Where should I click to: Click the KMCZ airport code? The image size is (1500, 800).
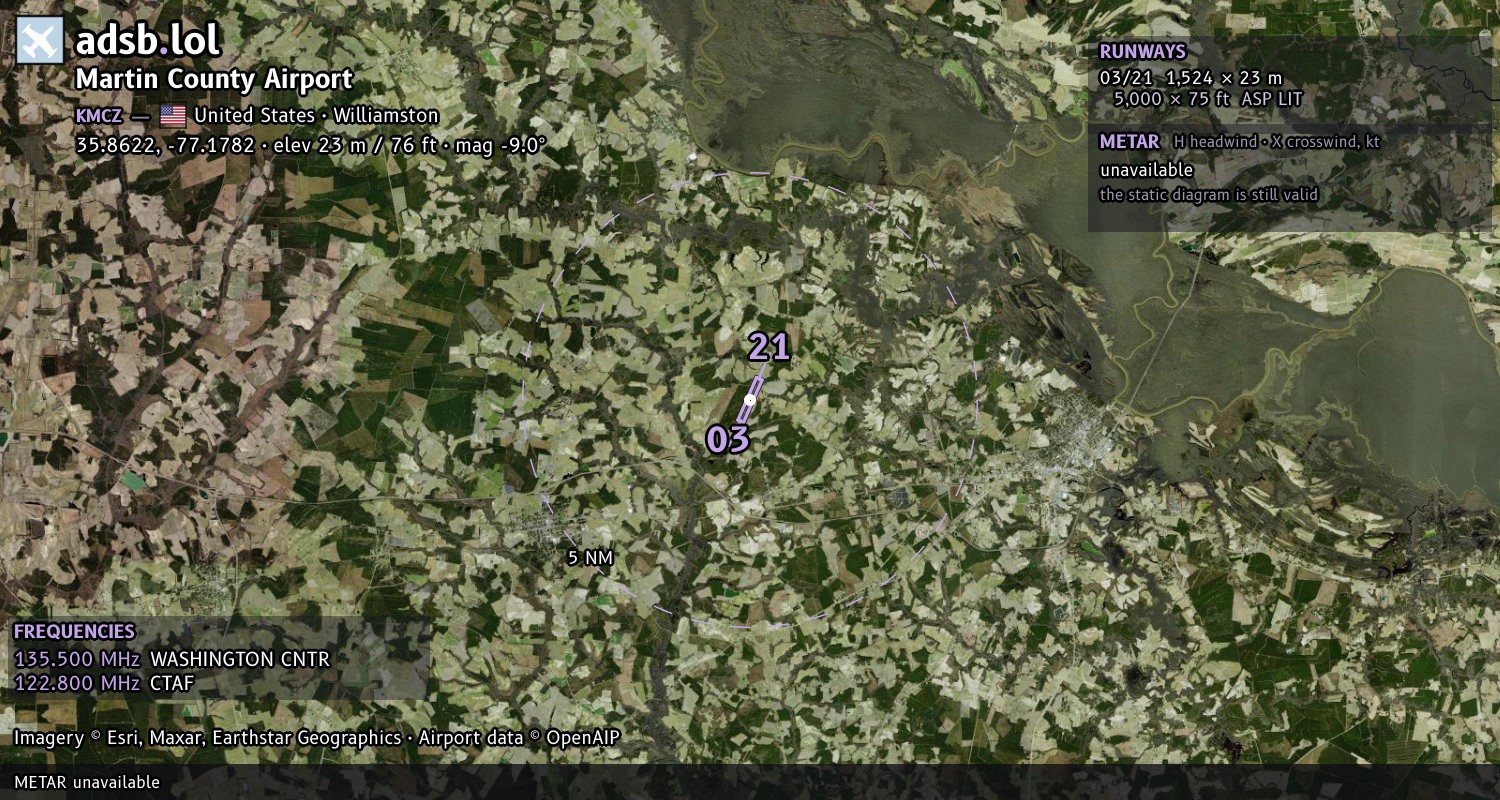pyautogui.click(x=99, y=116)
